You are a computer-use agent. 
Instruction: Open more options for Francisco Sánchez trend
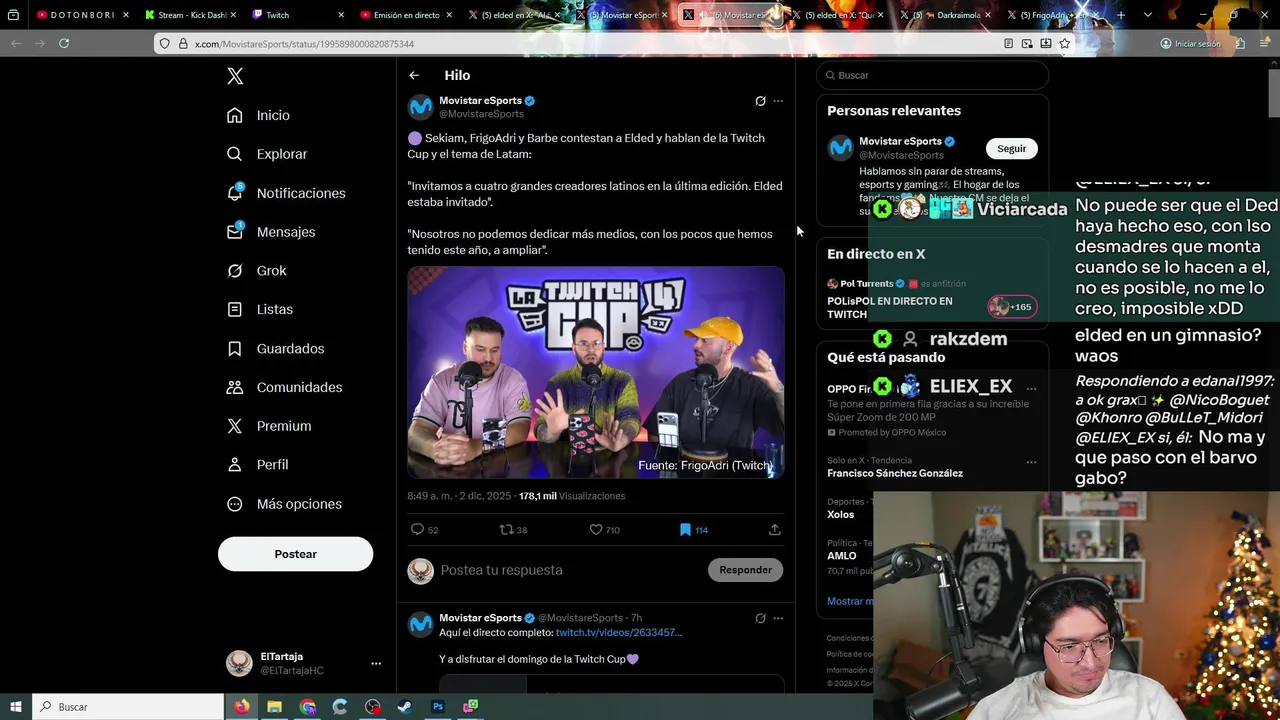tap(1031, 461)
